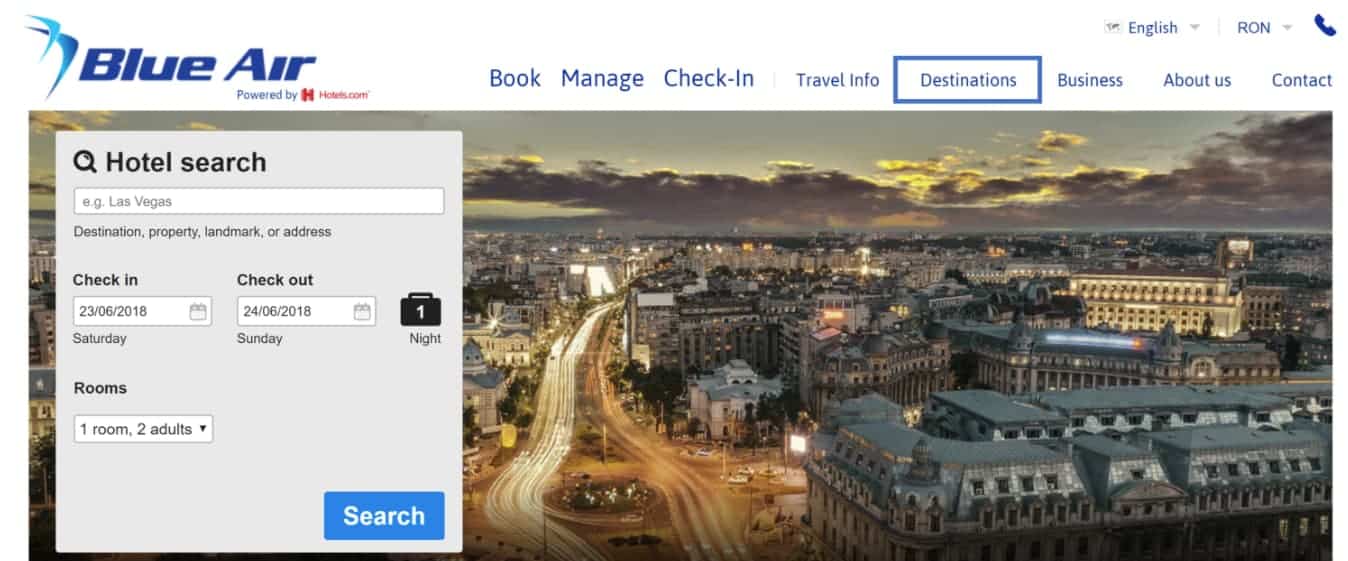Image resolution: width=1348 pixels, height=561 pixels.
Task: Click the phone icon at top right
Action: point(1325,26)
